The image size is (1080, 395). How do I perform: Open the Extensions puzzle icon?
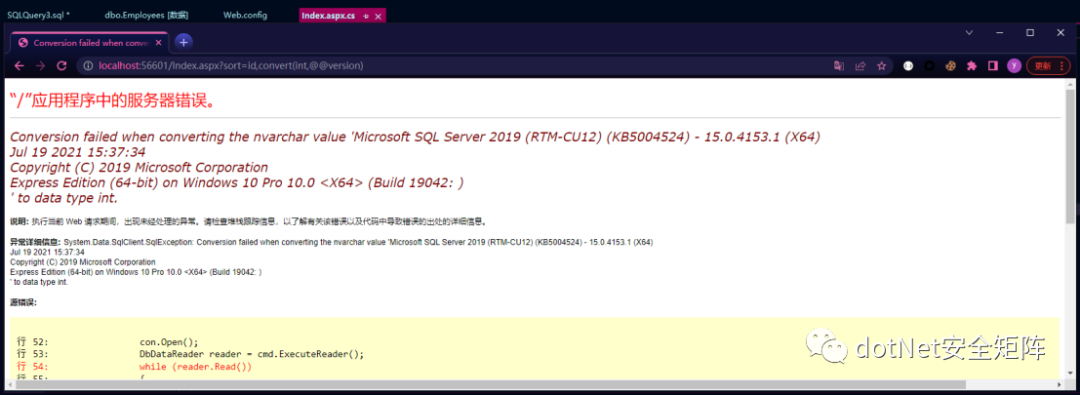tap(971, 66)
